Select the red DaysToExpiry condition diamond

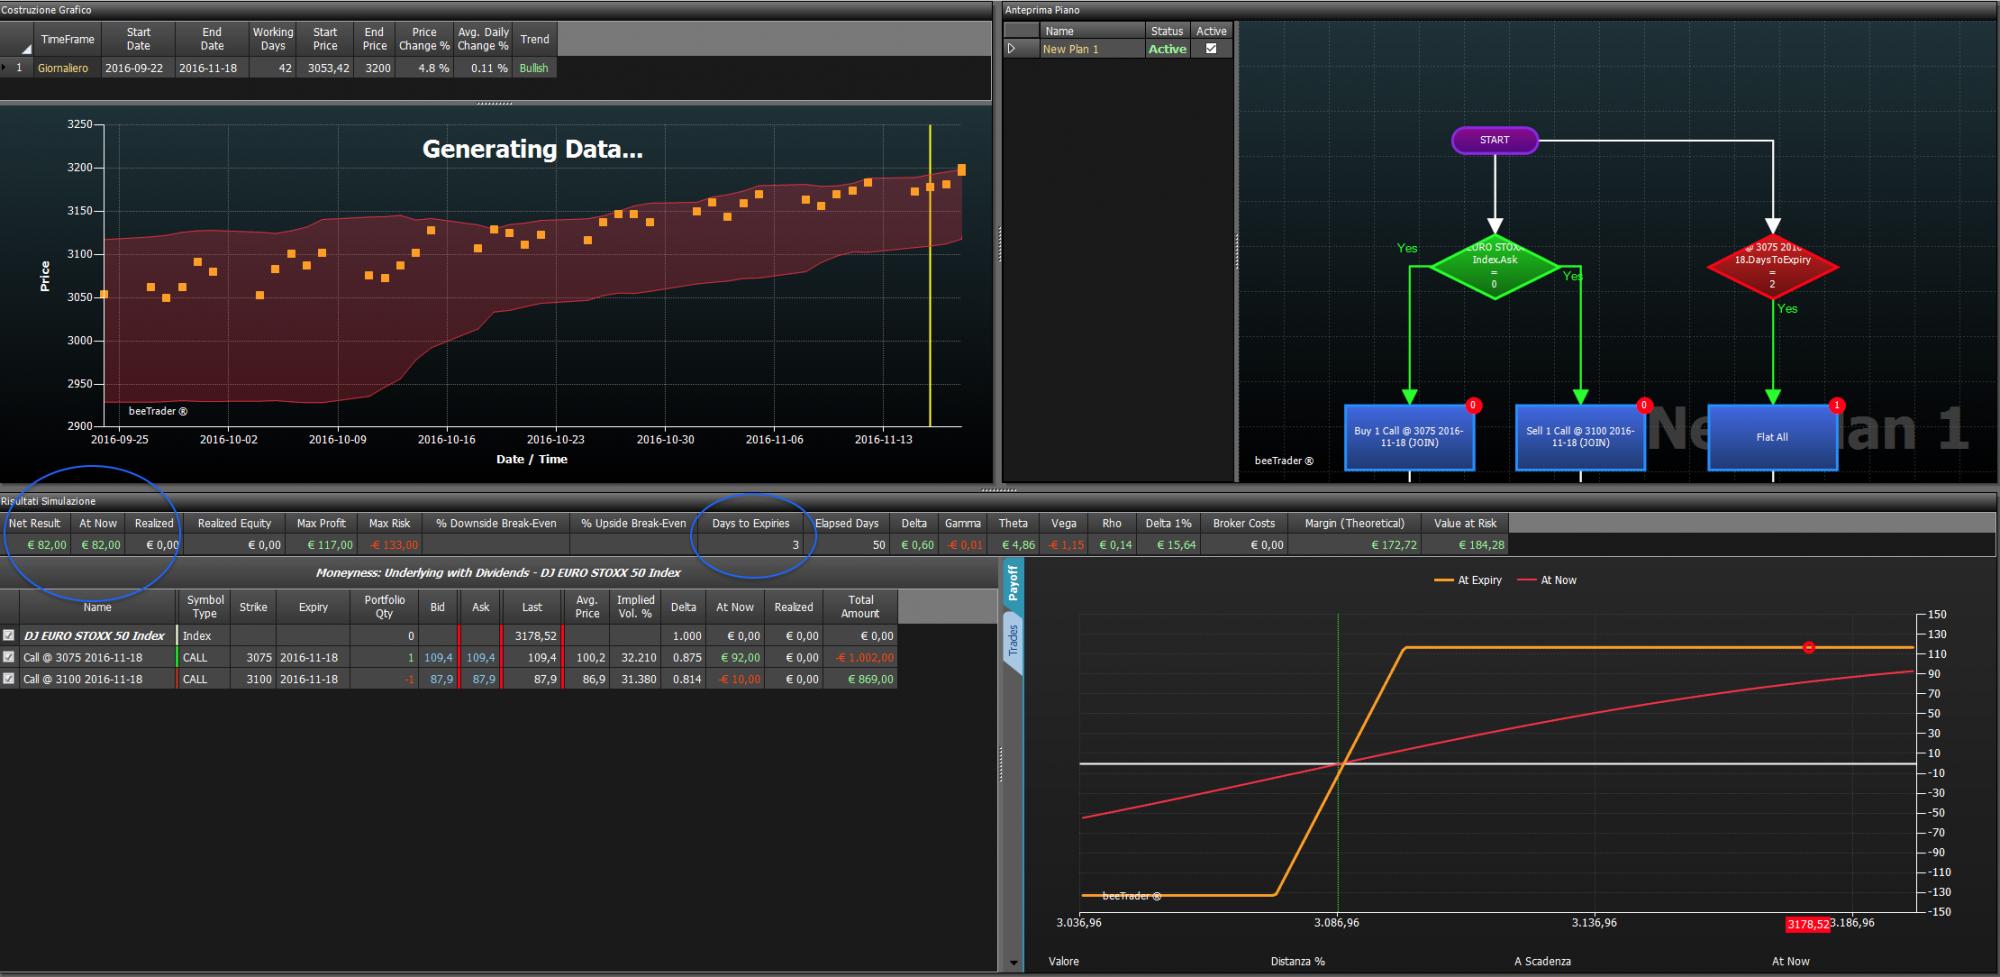click(x=1772, y=266)
